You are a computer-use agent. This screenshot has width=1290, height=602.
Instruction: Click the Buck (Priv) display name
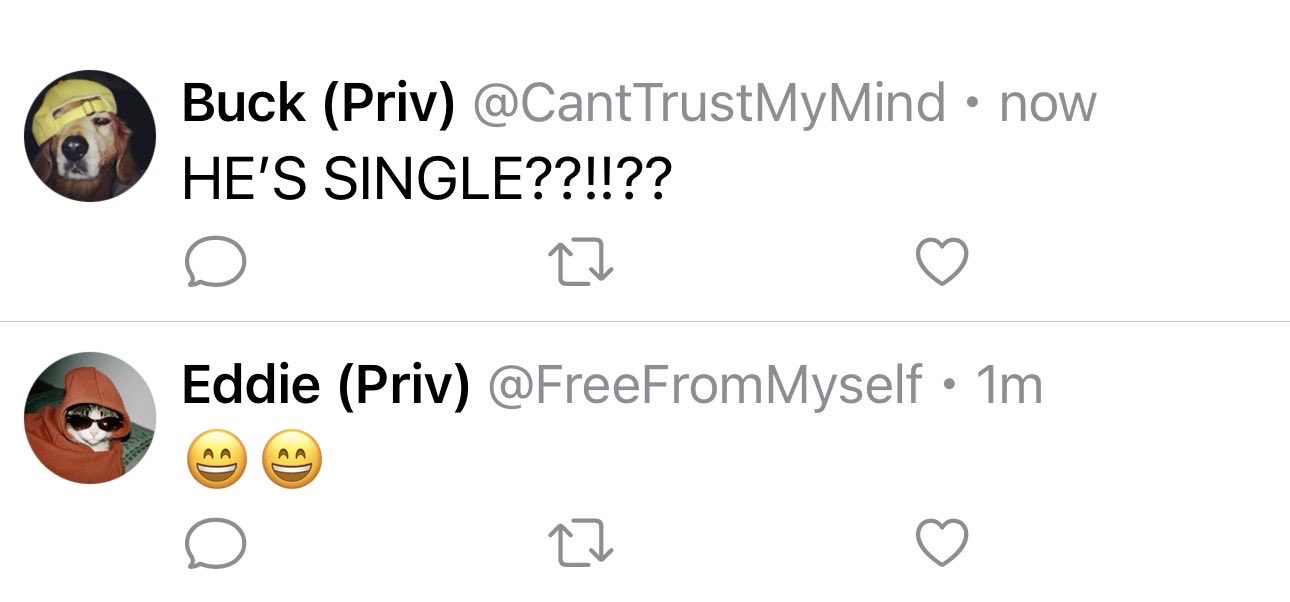pos(318,104)
